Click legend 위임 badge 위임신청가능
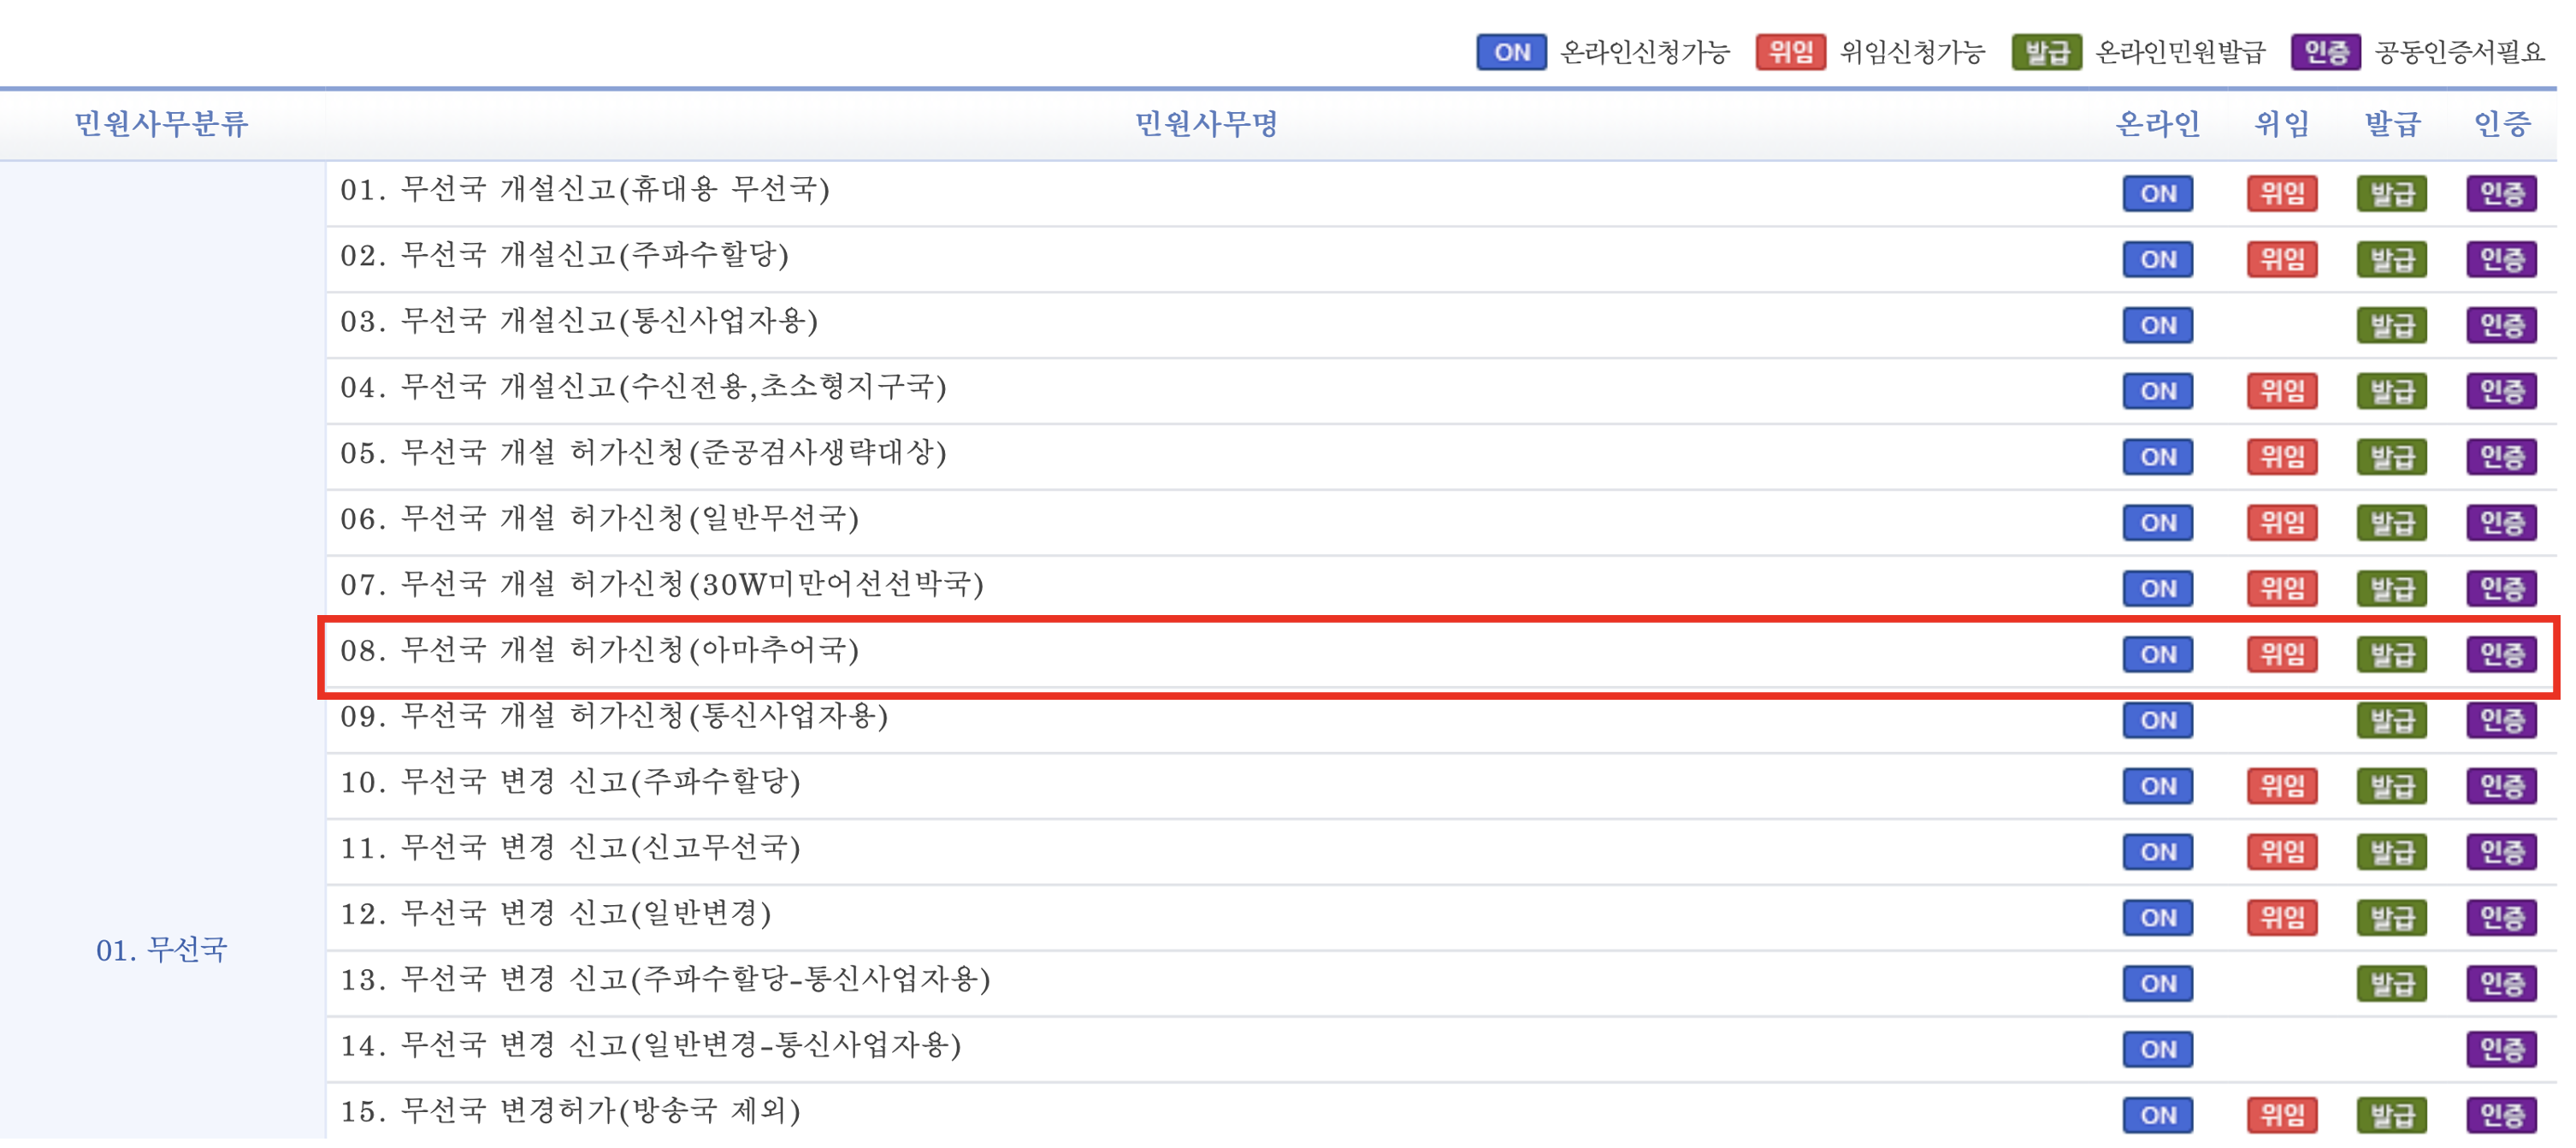 [1790, 52]
